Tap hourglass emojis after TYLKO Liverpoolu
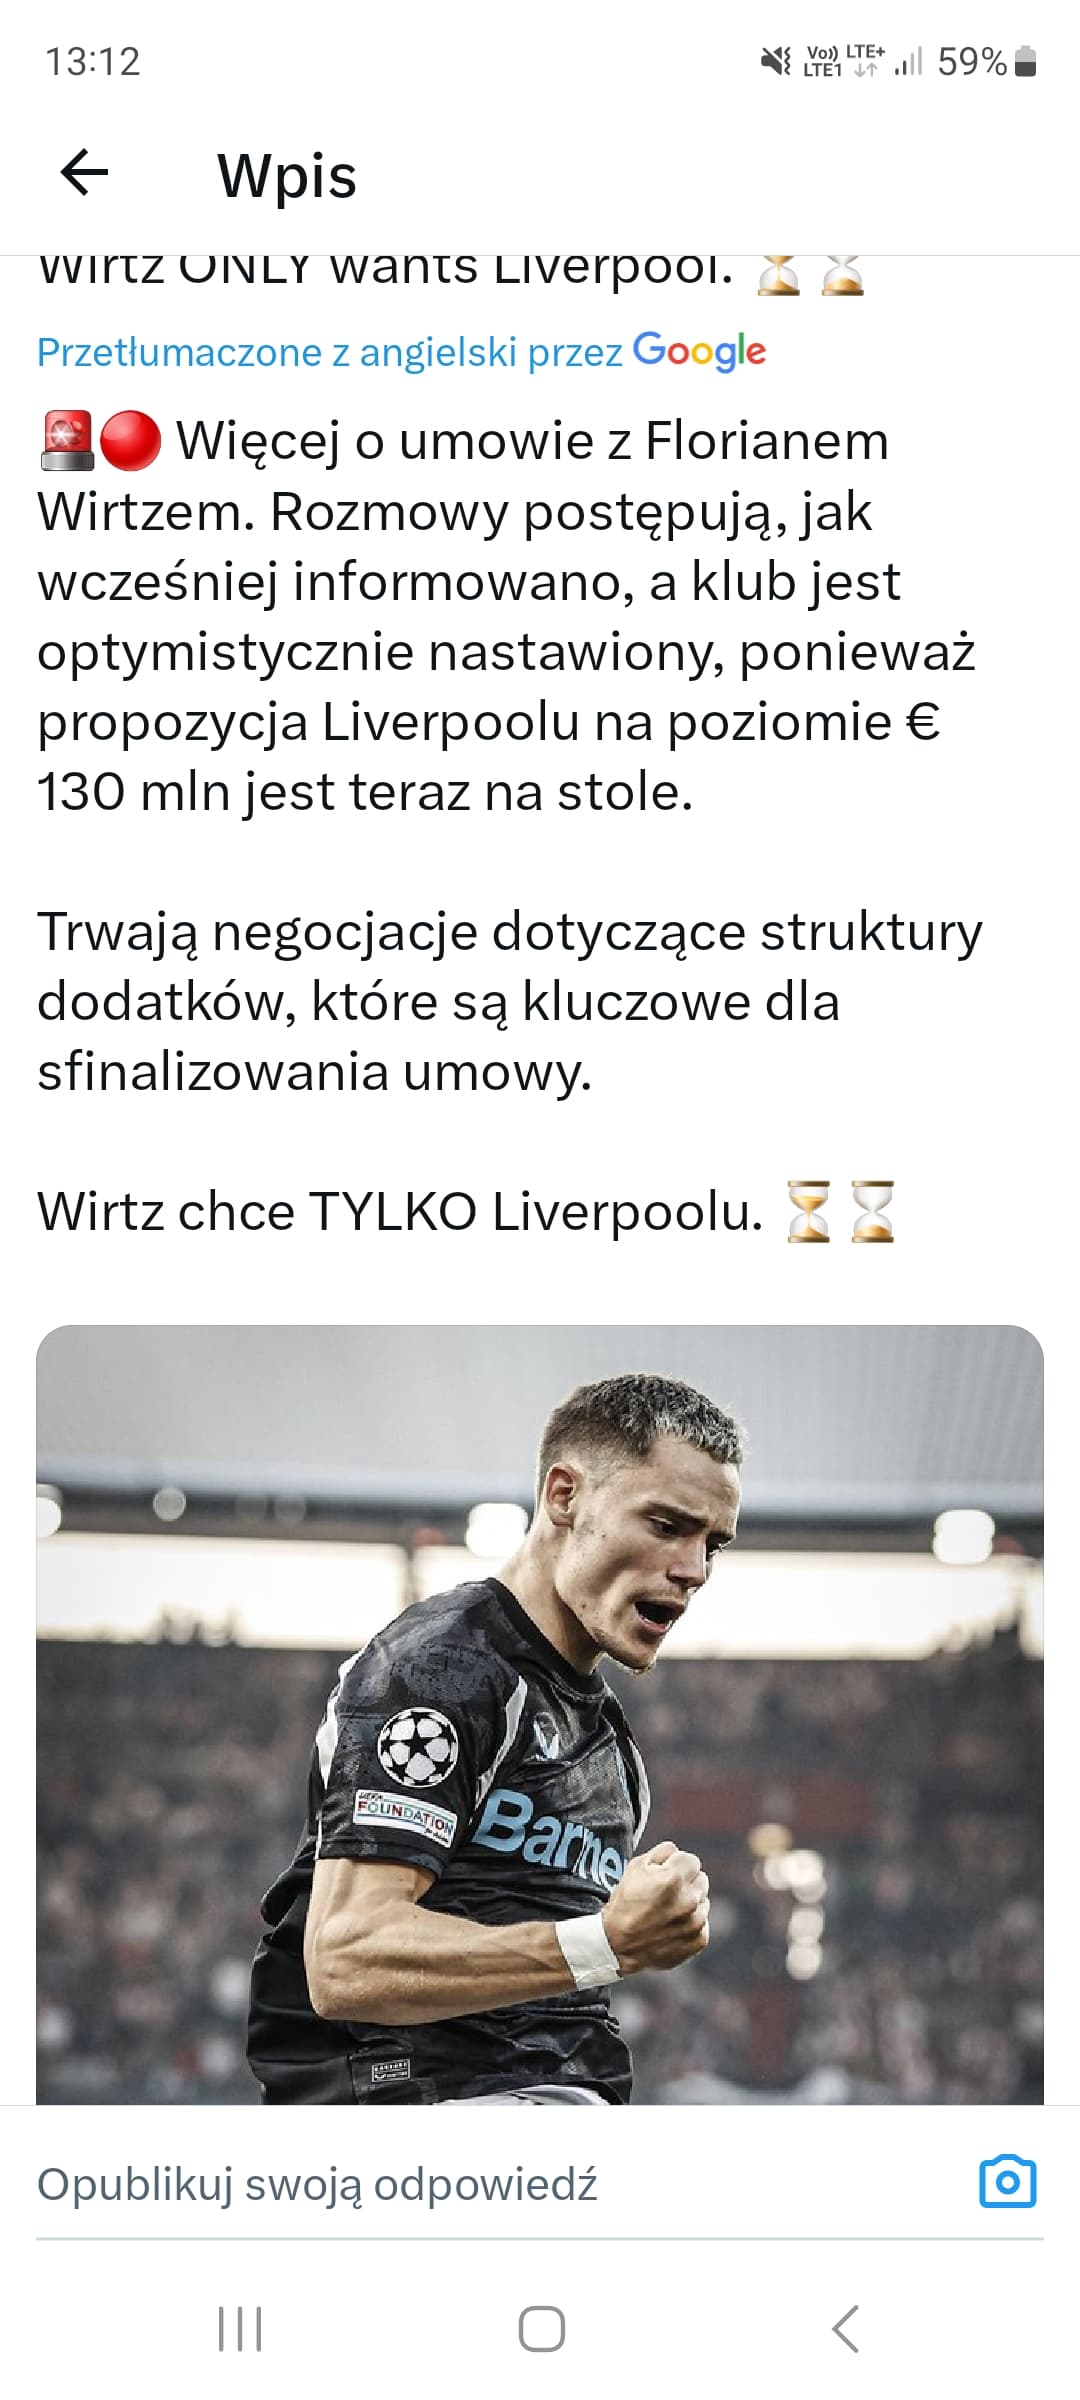This screenshot has width=1080, height=2400. tap(840, 1212)
